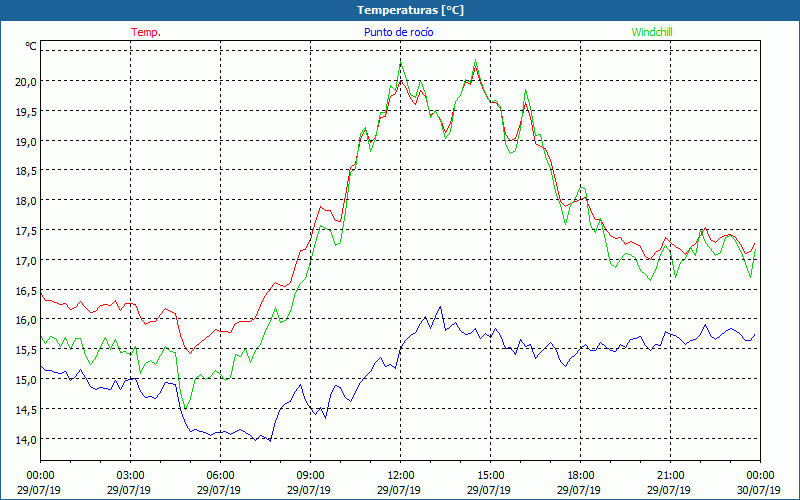Click the 03:00 time axis label

pyautogui.click(x=130, y=476)
